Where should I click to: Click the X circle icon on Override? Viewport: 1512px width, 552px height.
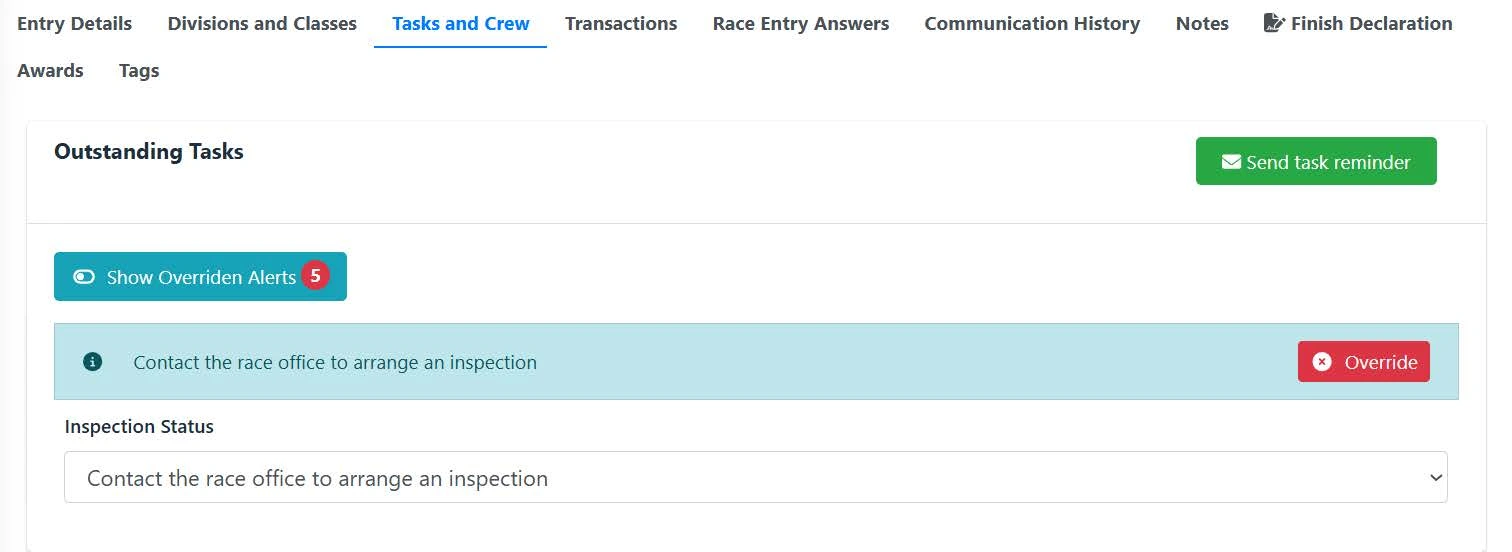click(1322, 362)
